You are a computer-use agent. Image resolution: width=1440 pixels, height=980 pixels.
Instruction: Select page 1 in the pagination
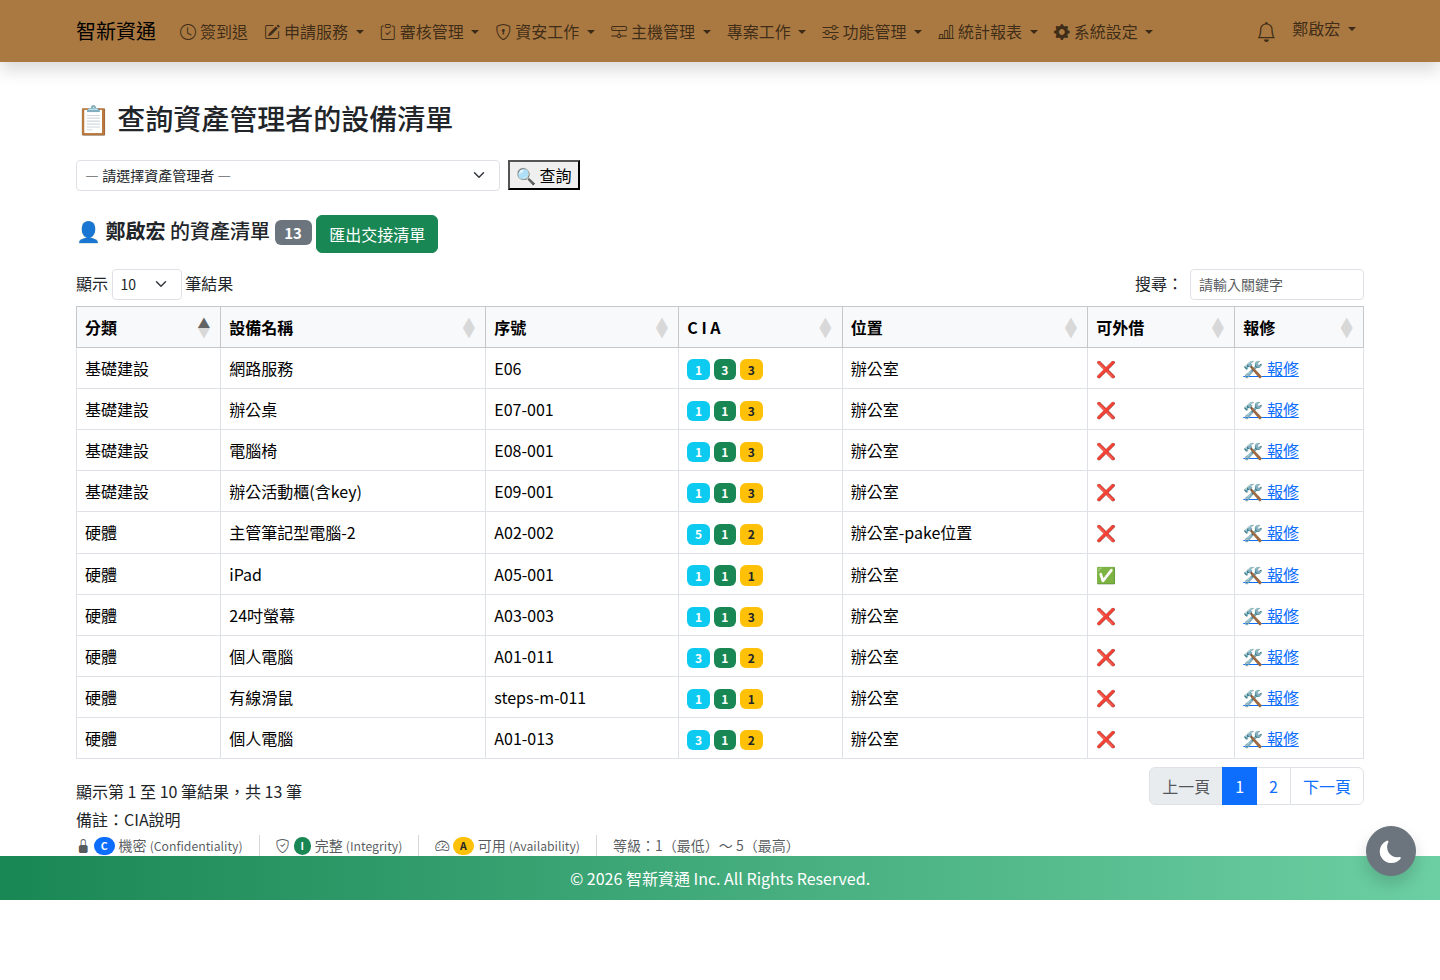[1239, 787]
